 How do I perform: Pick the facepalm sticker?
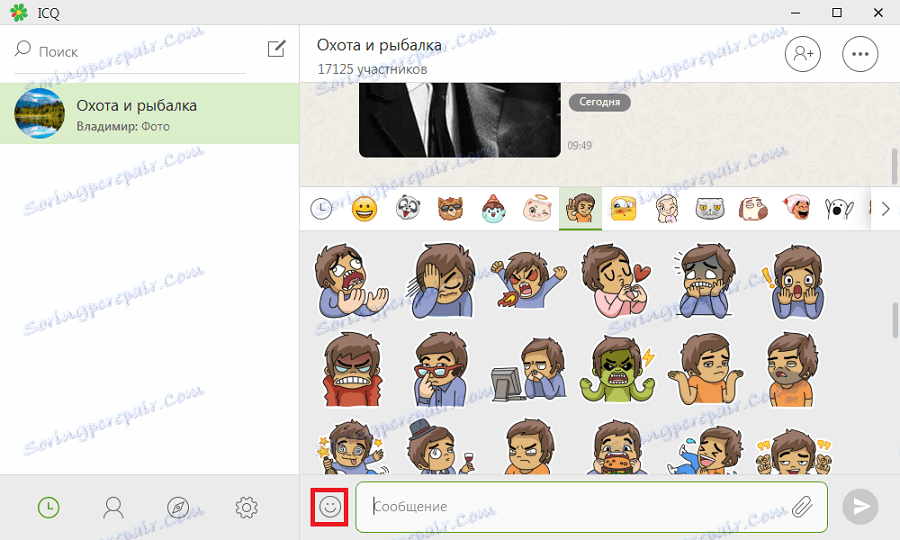tap(442, 280)
